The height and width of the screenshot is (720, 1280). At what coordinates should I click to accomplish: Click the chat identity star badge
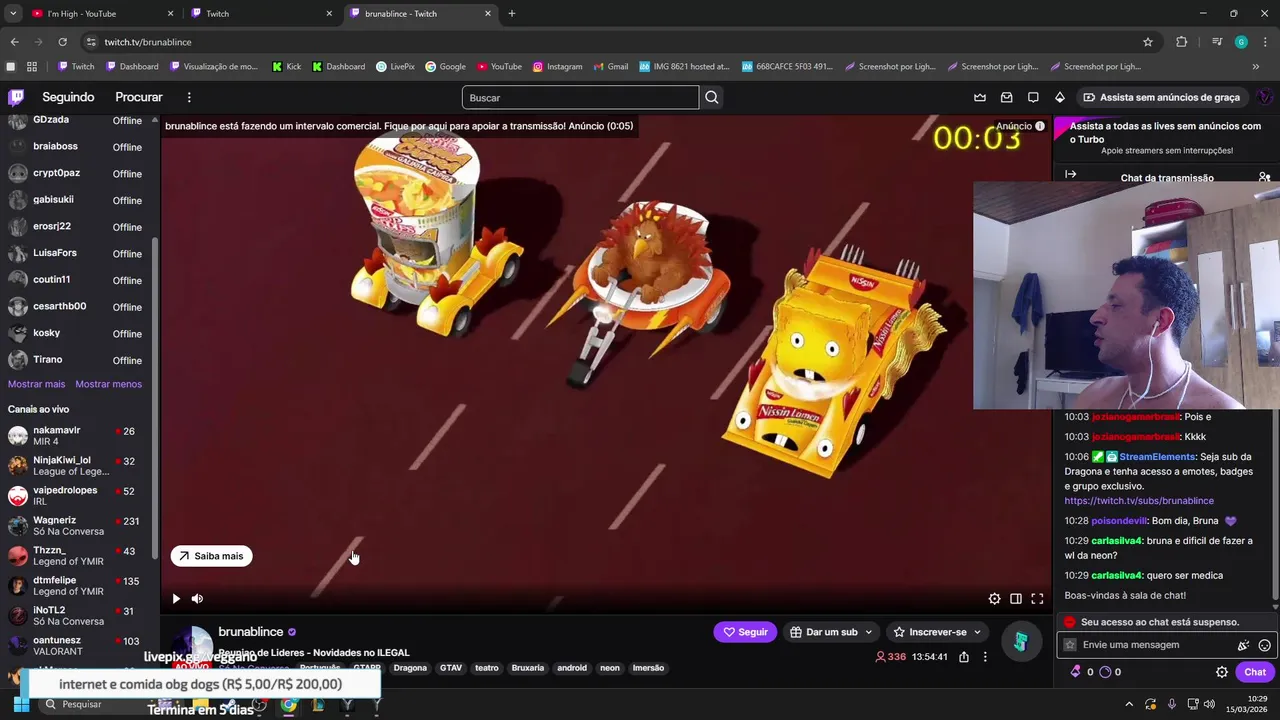(1070, 645)
